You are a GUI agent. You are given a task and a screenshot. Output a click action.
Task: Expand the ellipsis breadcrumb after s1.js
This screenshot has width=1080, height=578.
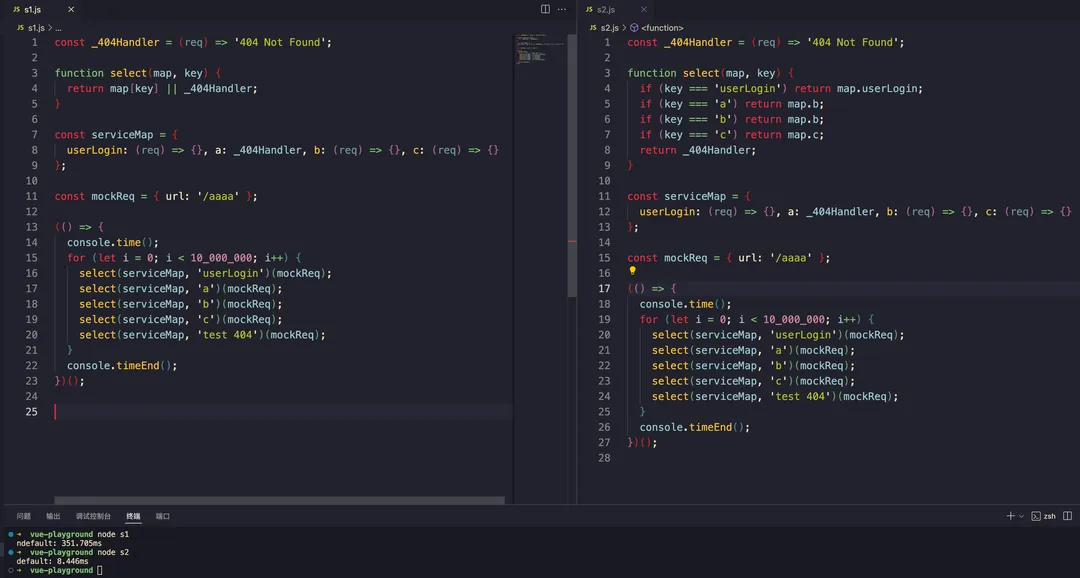tap(58, 28)
